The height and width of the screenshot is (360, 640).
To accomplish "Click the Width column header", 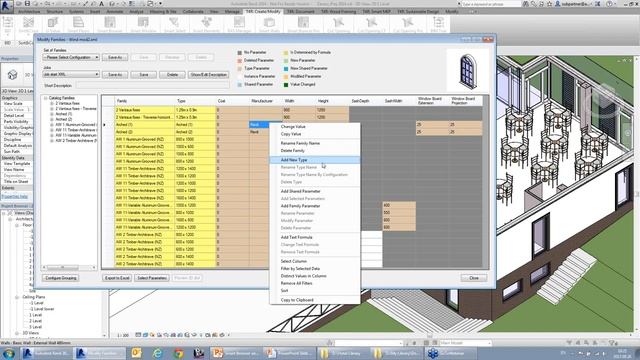I will pyautogui.click(x=299, y=101).
